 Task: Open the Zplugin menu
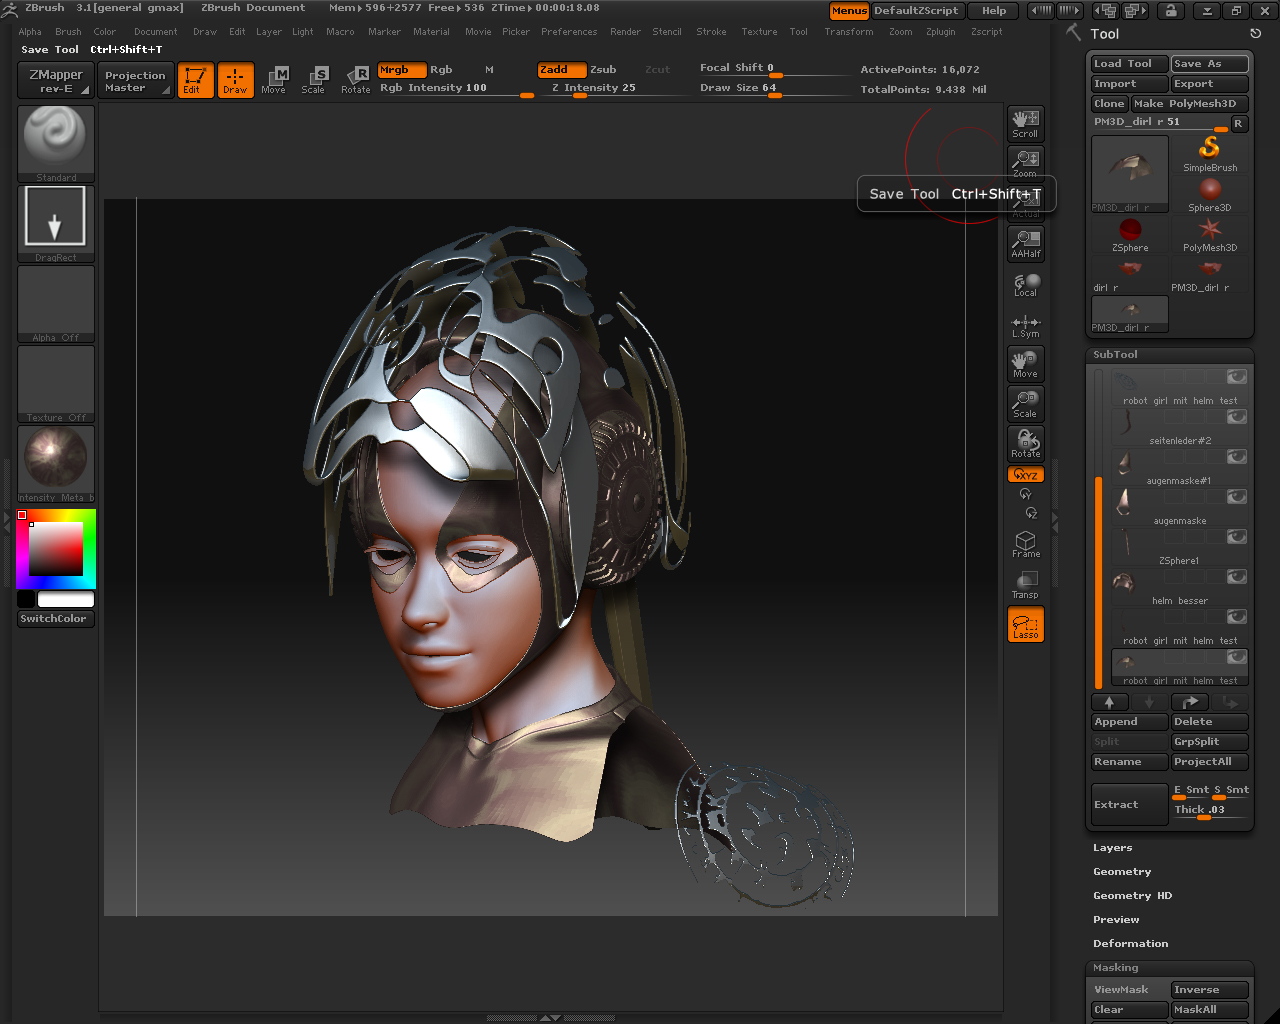tap(940, 32)
